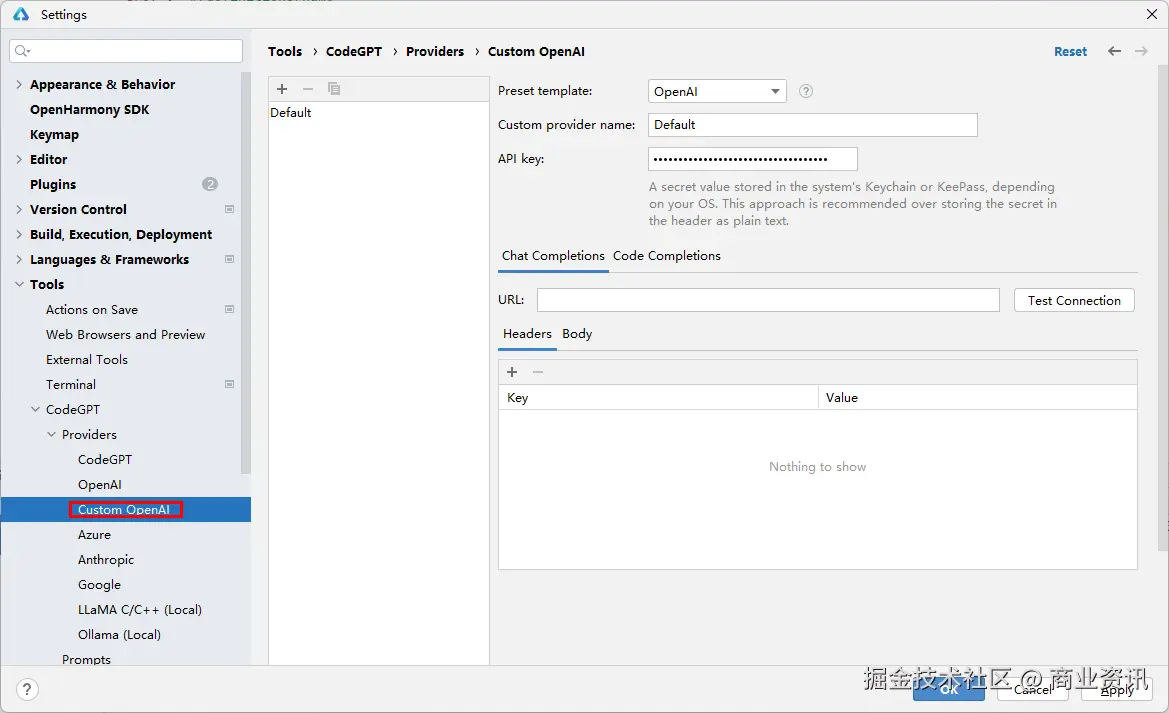Select the Google provider entry
The width and height of the screenshot is (1169, 713).
(x=99, y=585)
